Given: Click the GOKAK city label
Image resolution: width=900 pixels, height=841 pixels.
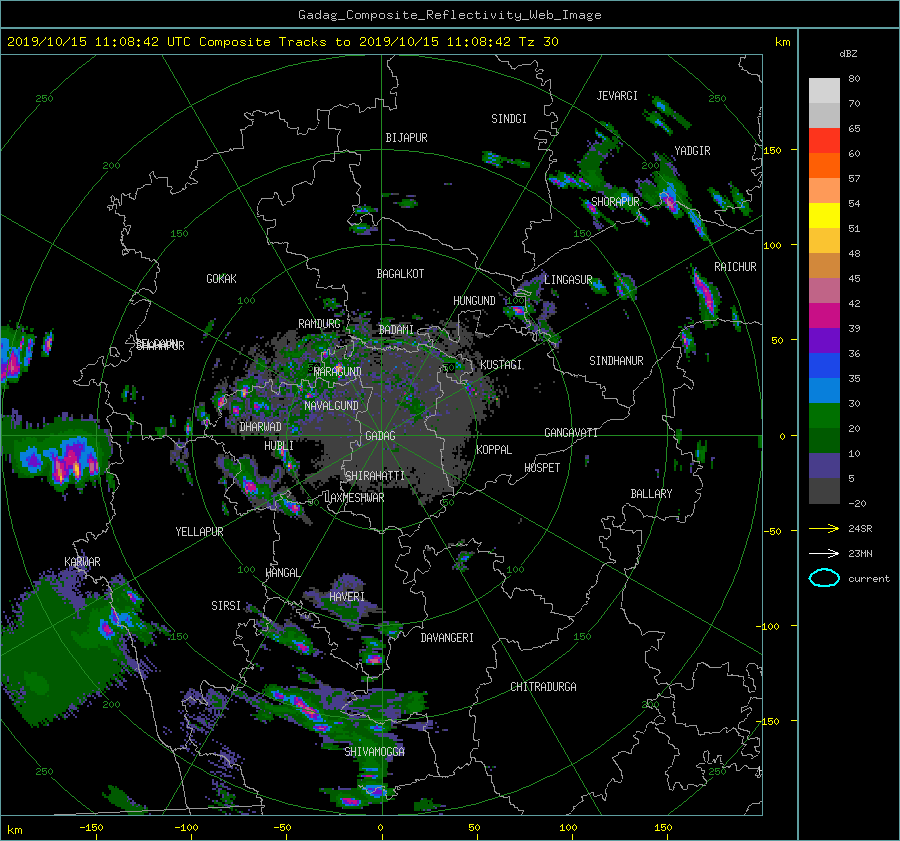Looking at the screenshot, I should (x=222, y=279).
